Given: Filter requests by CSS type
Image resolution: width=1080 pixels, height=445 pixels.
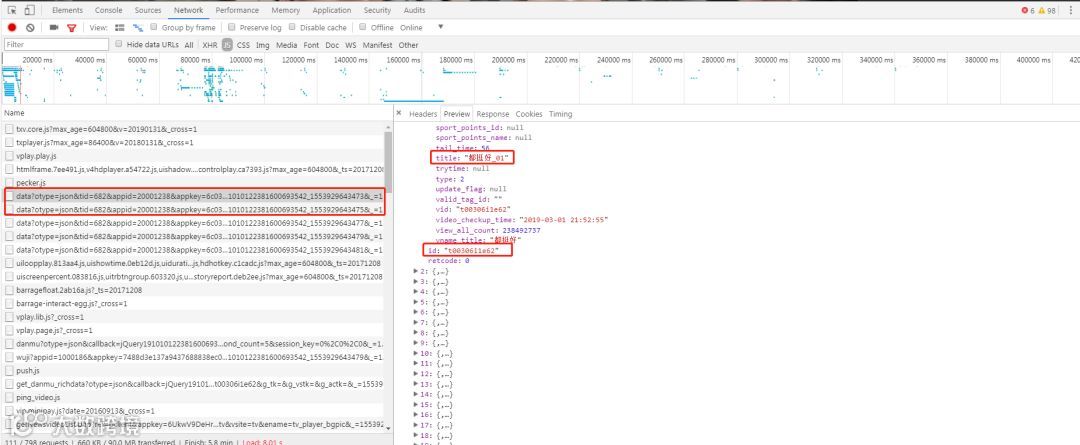Looking at the screenshot, I should (x=243, y=45).
